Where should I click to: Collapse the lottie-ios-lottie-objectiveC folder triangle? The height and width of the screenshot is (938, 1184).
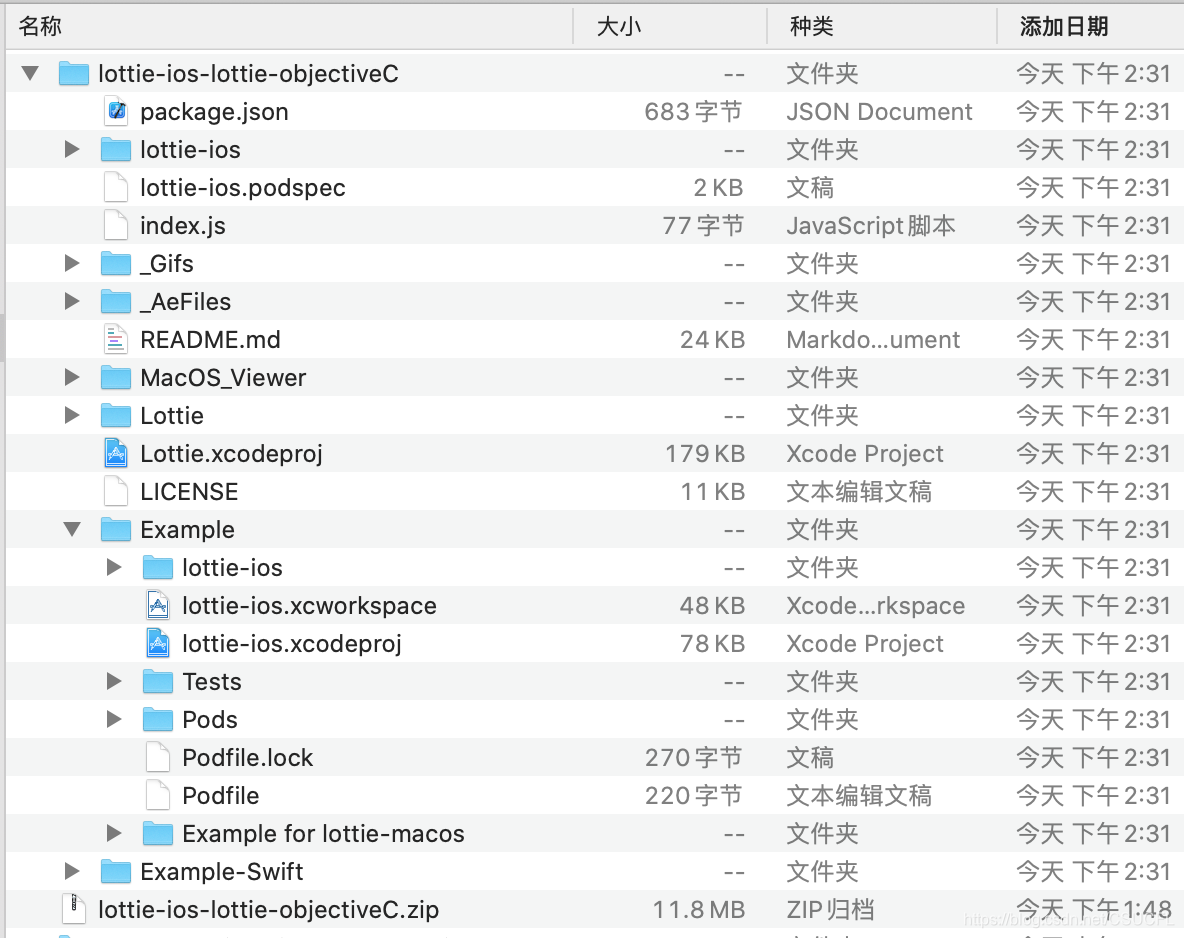coord(30,73)
